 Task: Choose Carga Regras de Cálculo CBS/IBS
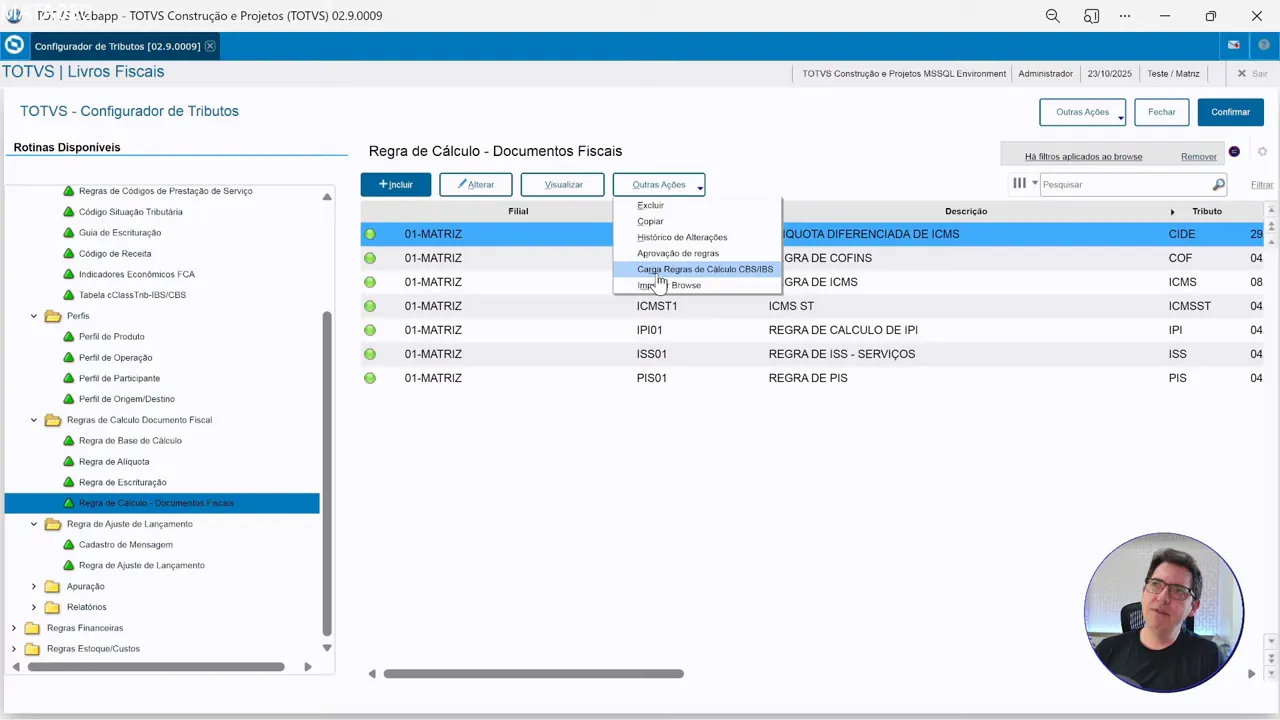[x=704, y=269]
